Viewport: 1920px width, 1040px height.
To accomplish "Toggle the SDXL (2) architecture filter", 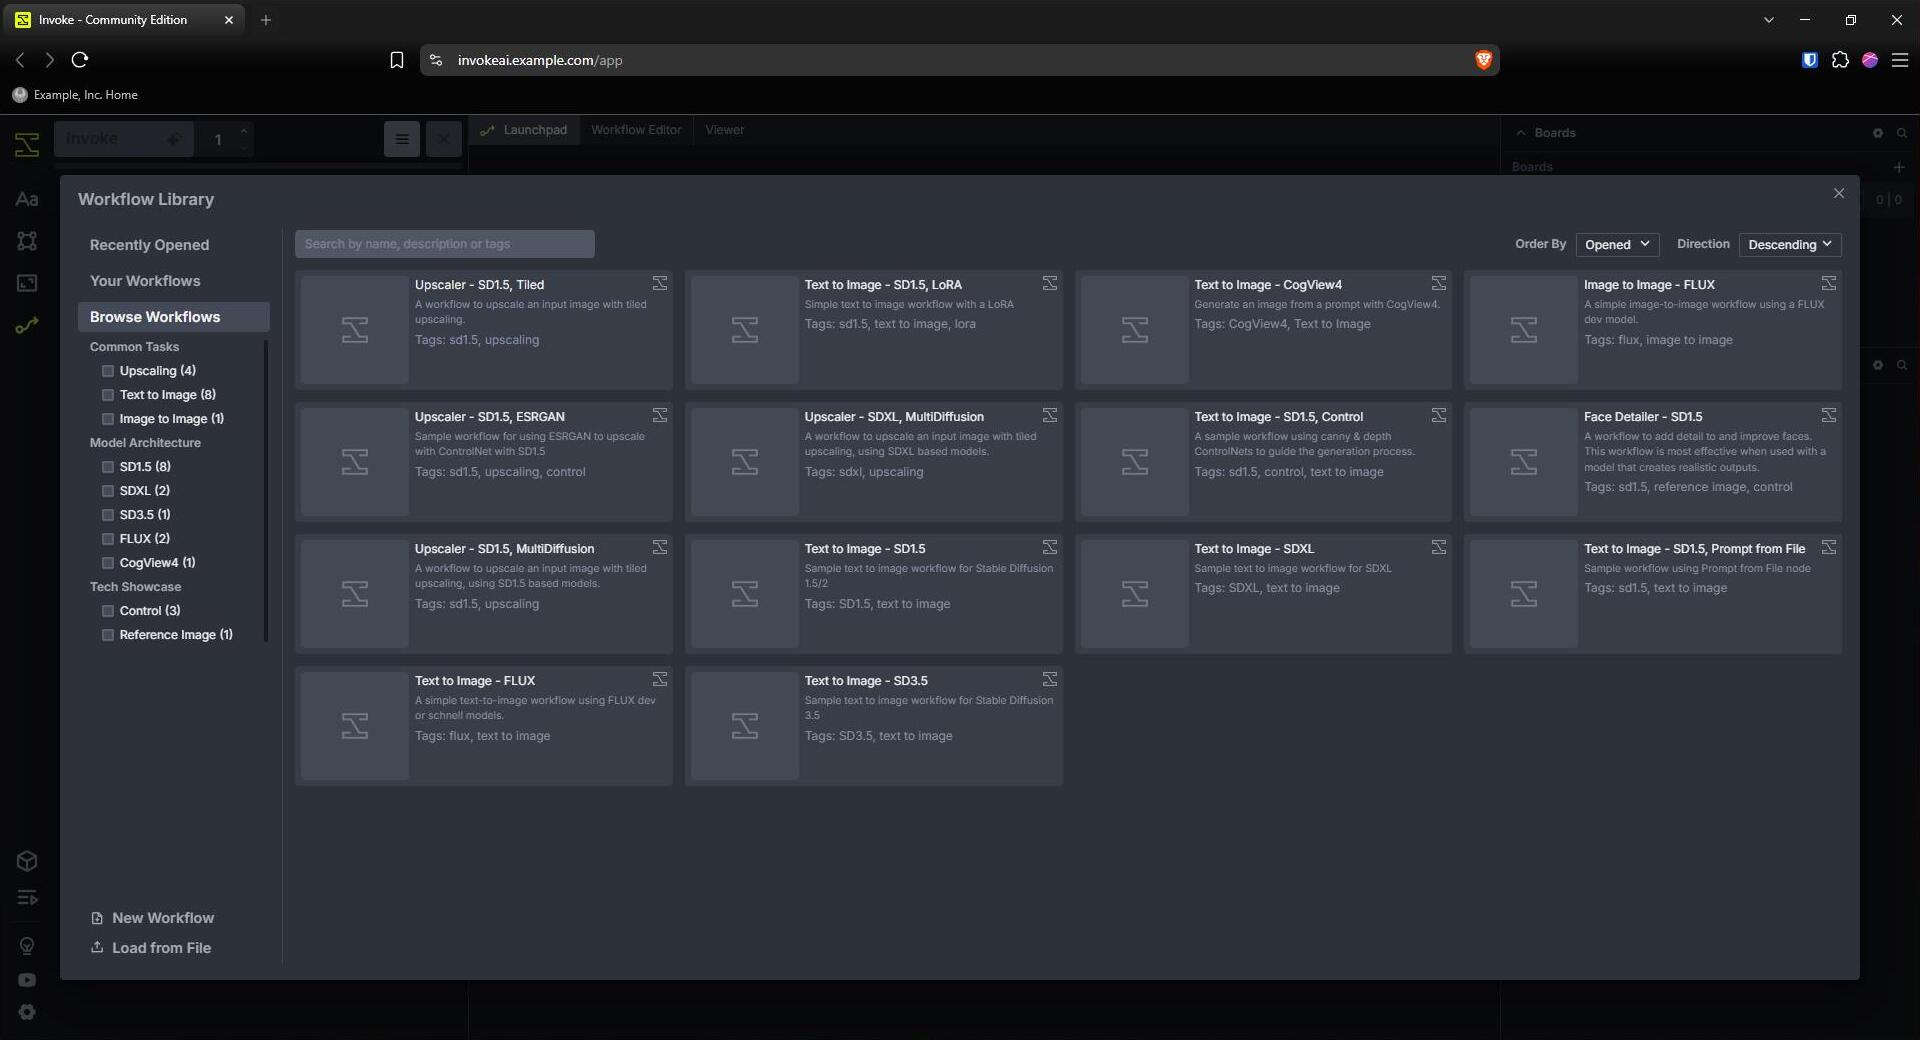I will pyautogui.click(x=108, y=491).
